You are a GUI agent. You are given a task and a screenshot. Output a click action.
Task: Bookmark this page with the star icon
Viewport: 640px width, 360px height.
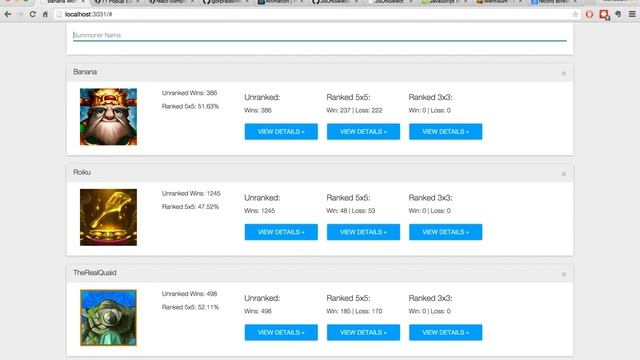tap(575, 14)
